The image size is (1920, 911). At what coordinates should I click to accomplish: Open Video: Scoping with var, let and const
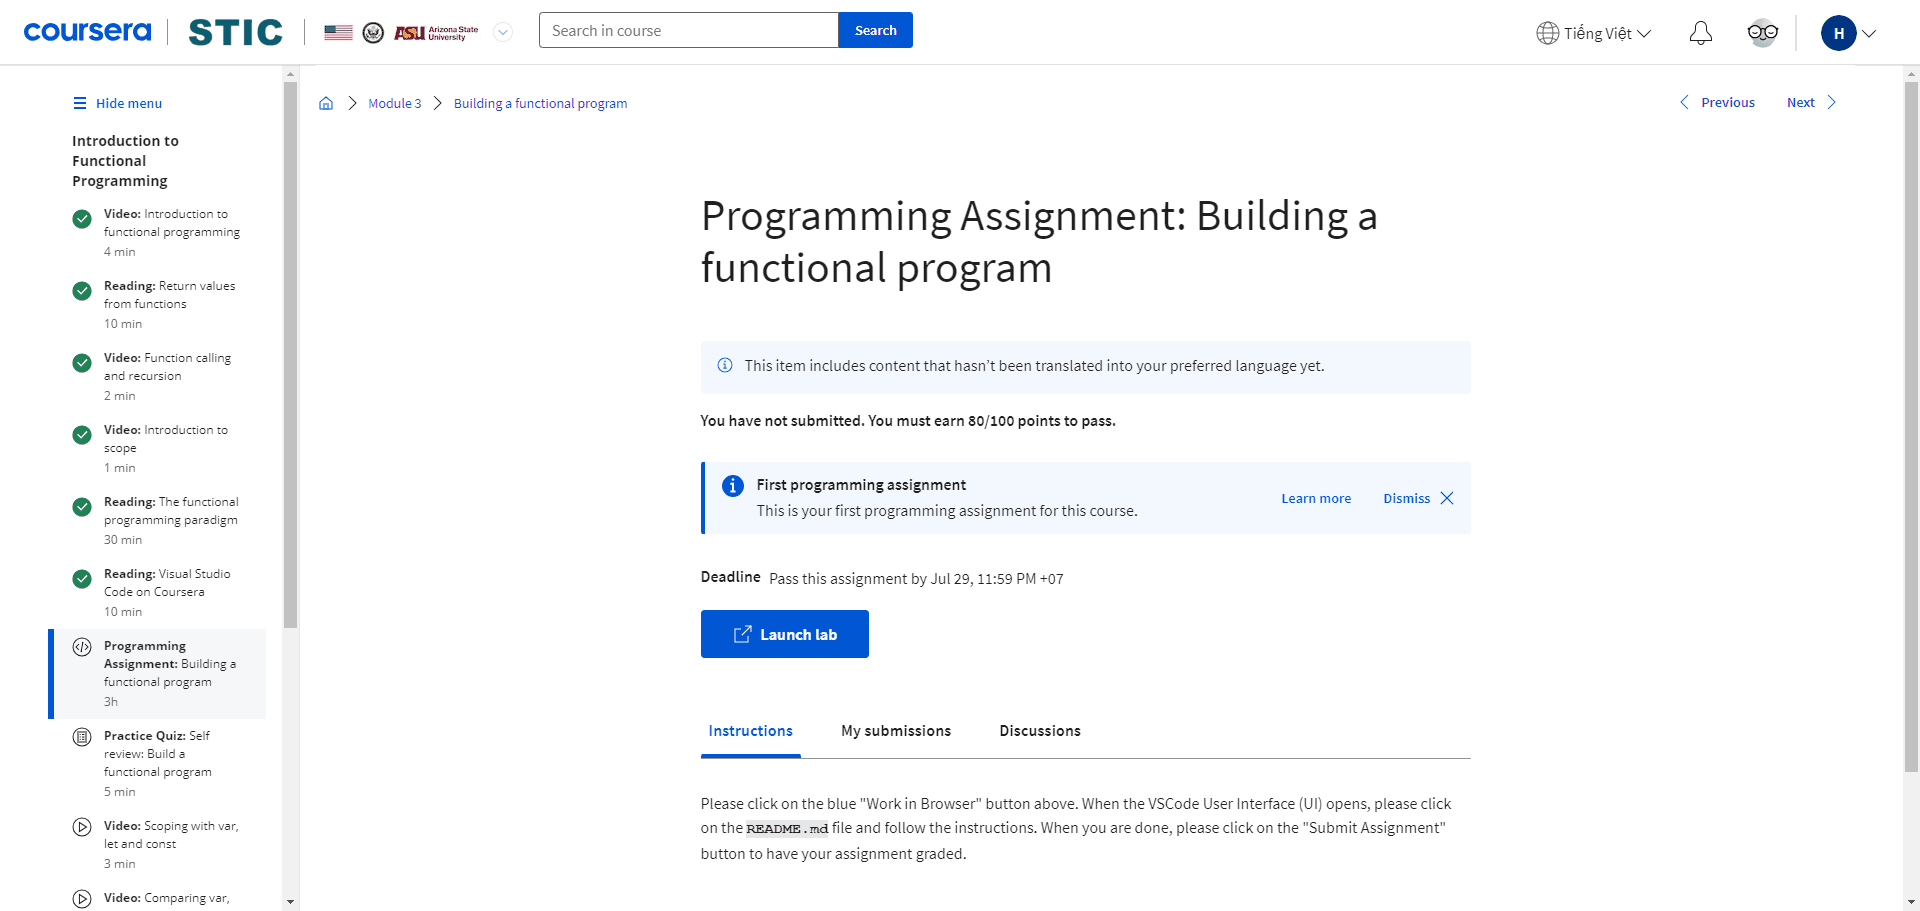click(x=159, y=844)
